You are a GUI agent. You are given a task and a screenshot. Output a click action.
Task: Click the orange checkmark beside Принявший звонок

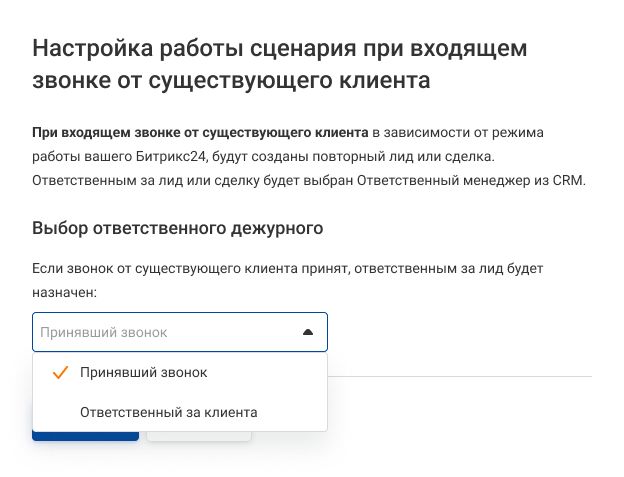pos(58,372)
